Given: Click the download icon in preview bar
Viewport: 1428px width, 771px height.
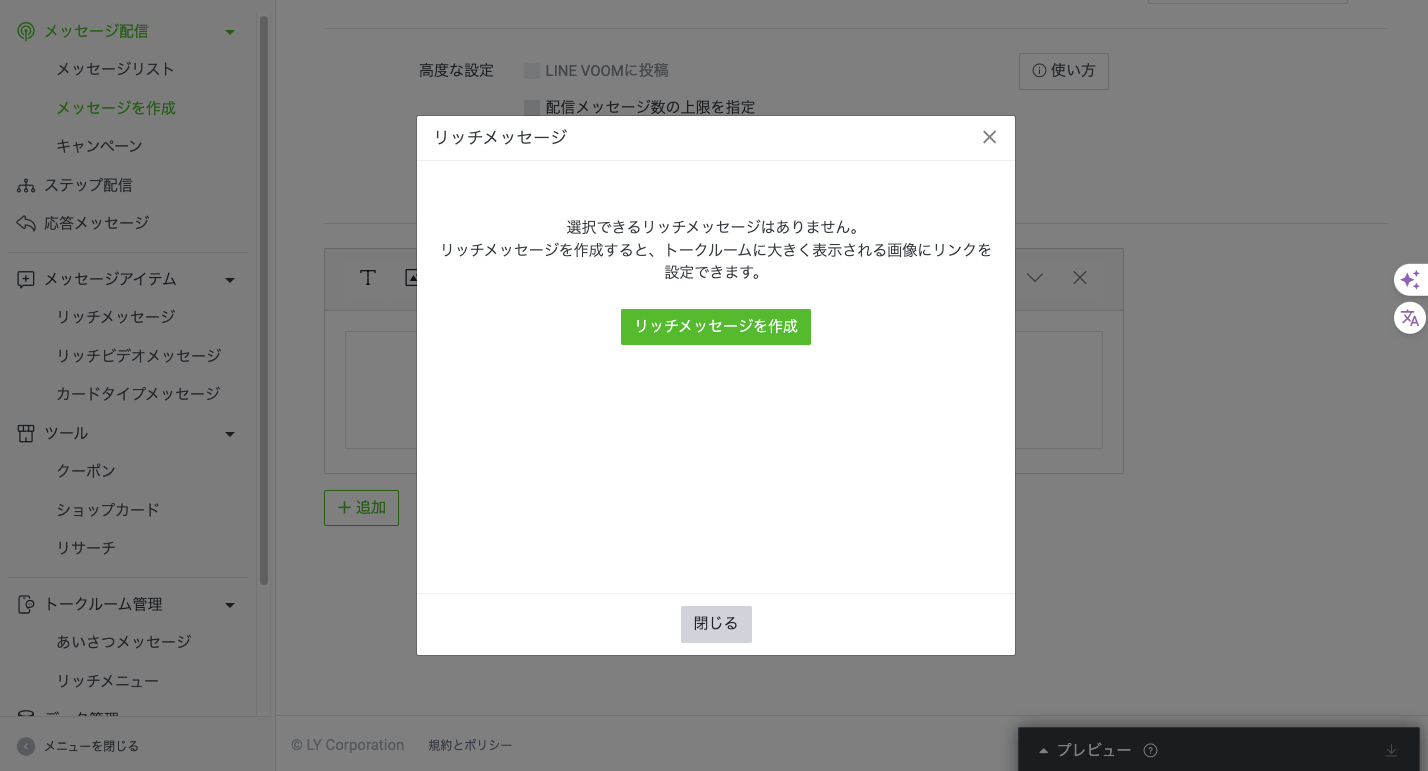Looking at the screenshot, I should tap(1391, 751).
